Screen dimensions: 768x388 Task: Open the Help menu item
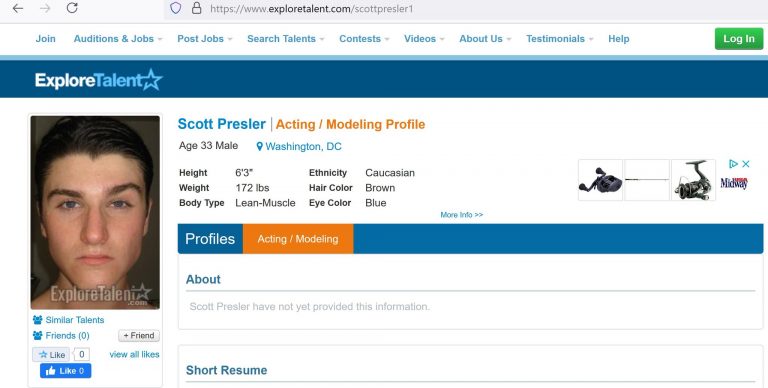tap(619, 39)
